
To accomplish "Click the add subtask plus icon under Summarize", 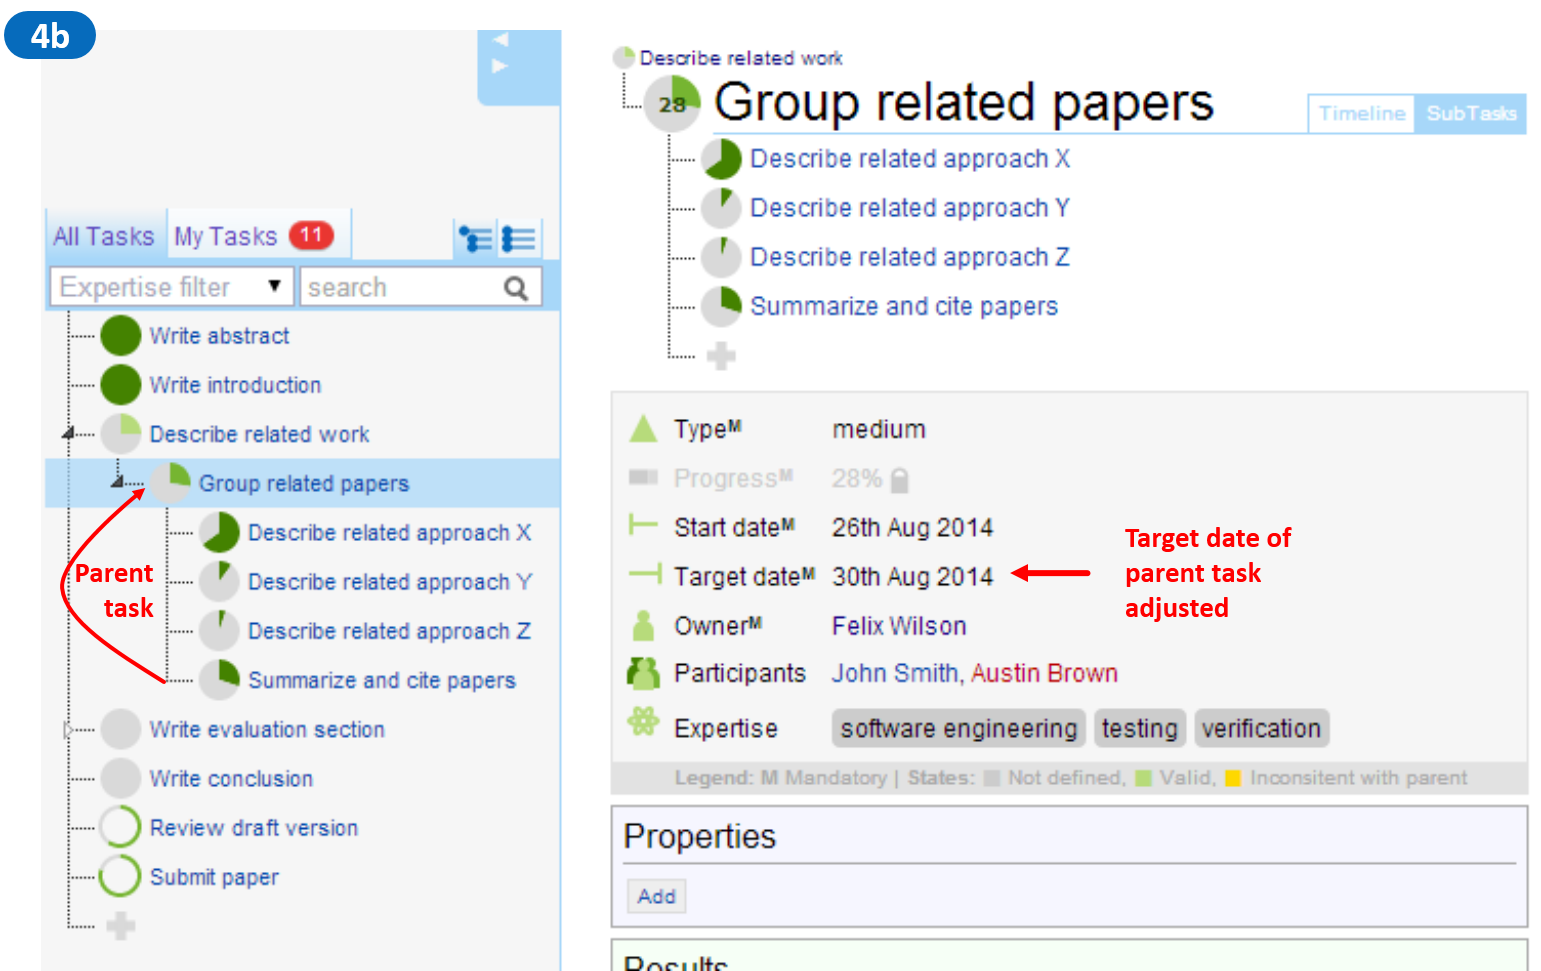I will (x=721, y=356).
